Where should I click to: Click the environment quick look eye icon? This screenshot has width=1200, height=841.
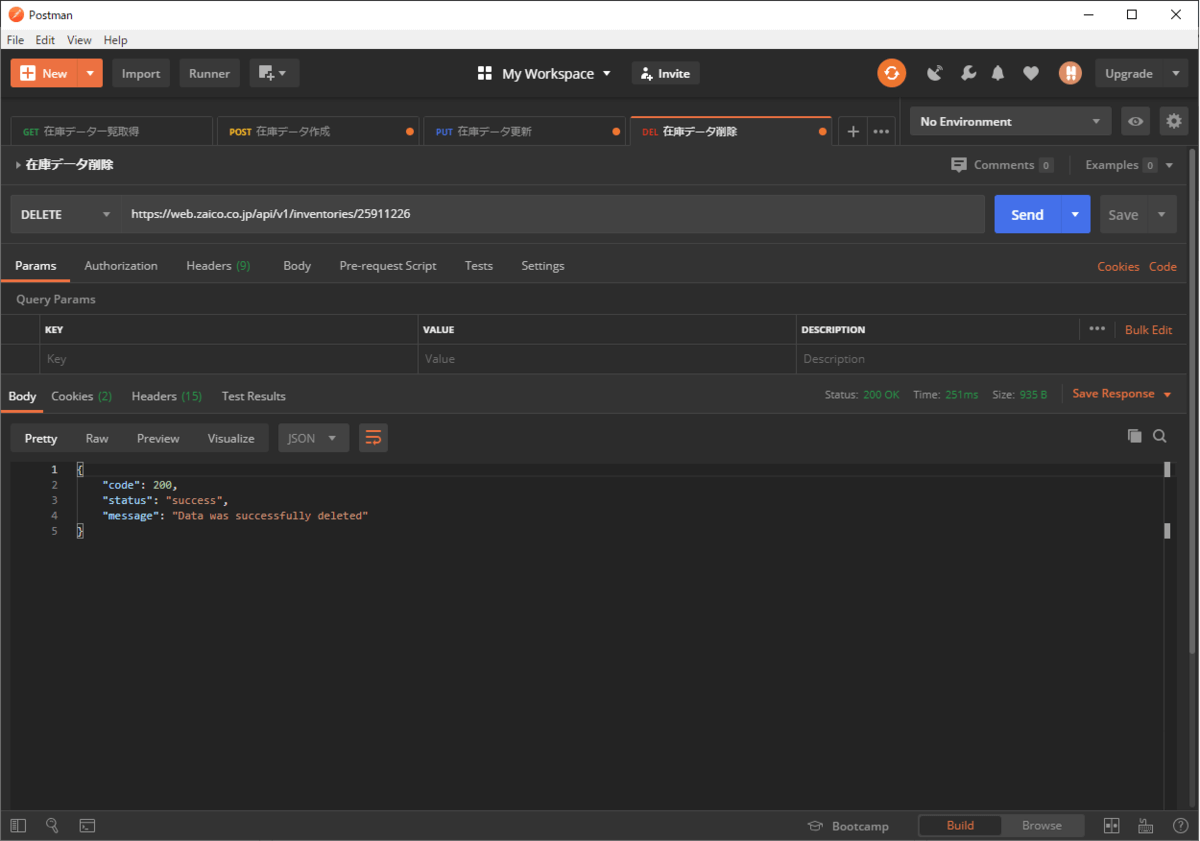(x=1135, y=121)
